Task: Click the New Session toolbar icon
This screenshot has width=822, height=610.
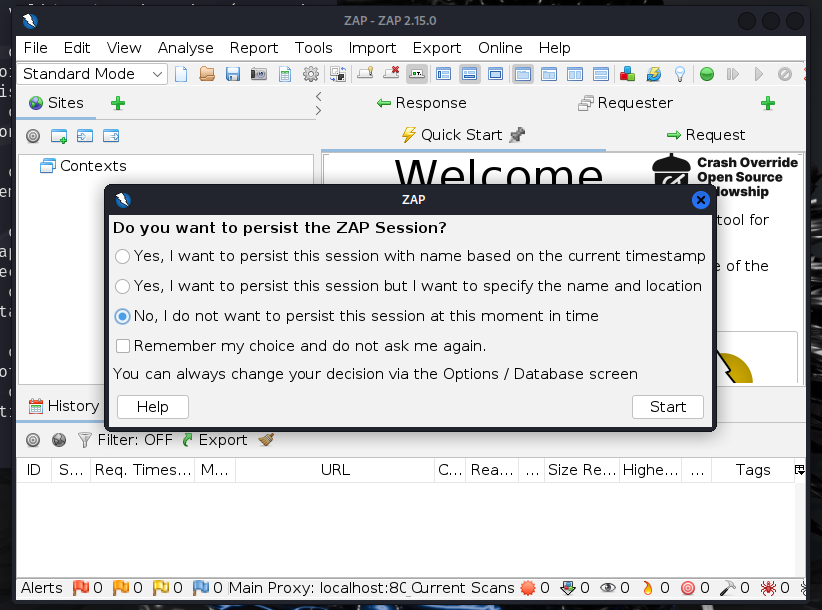Action: coord(181,74)
